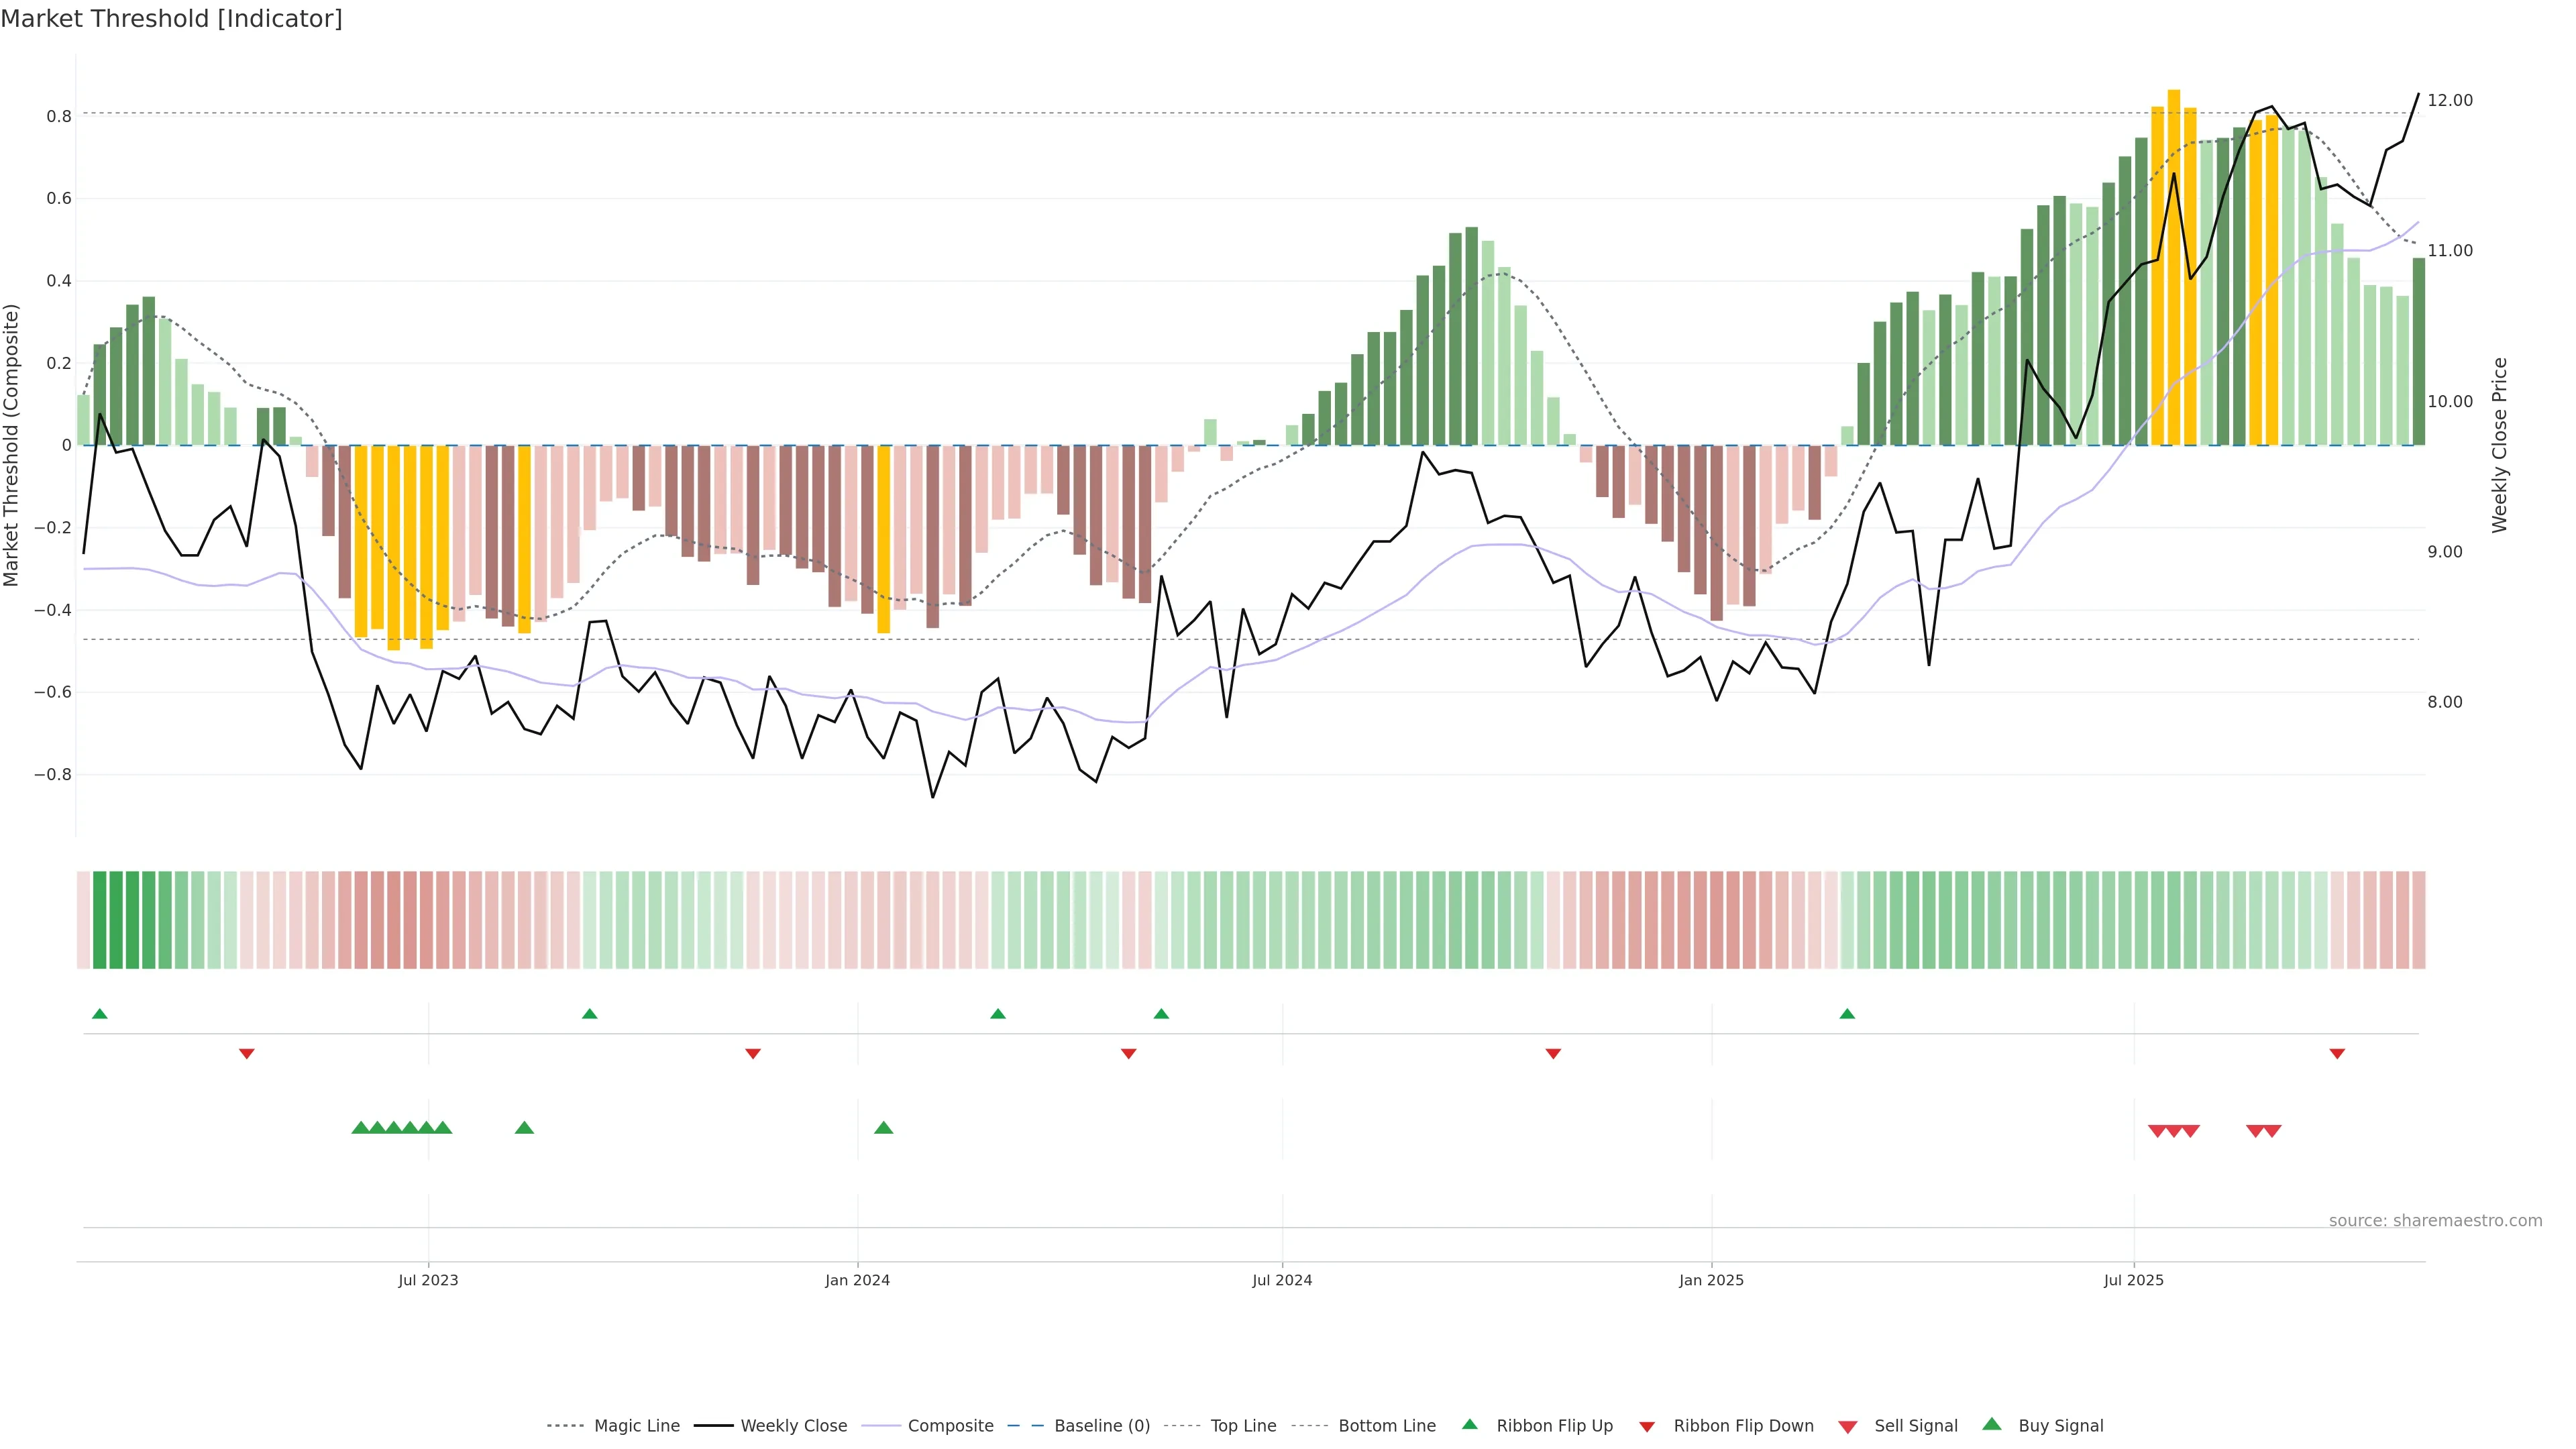The width and height of the screenshot is (2576, 1449).
Task: Toggle the Weekly Close legend item
Action: click(x=793, y=1426)
